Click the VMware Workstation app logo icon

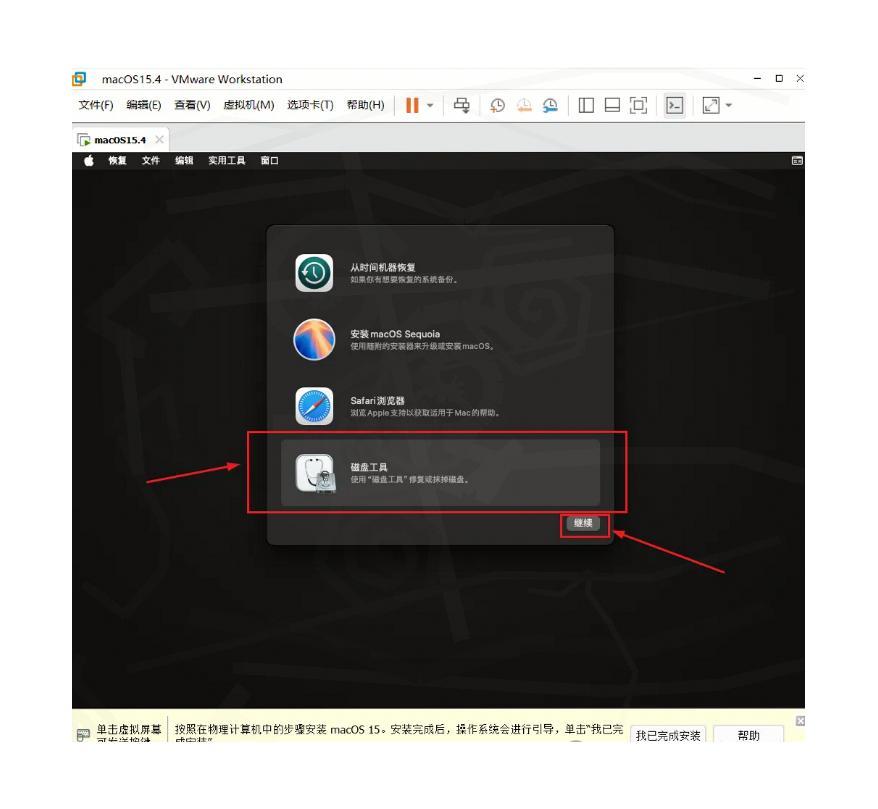[79, 79]
